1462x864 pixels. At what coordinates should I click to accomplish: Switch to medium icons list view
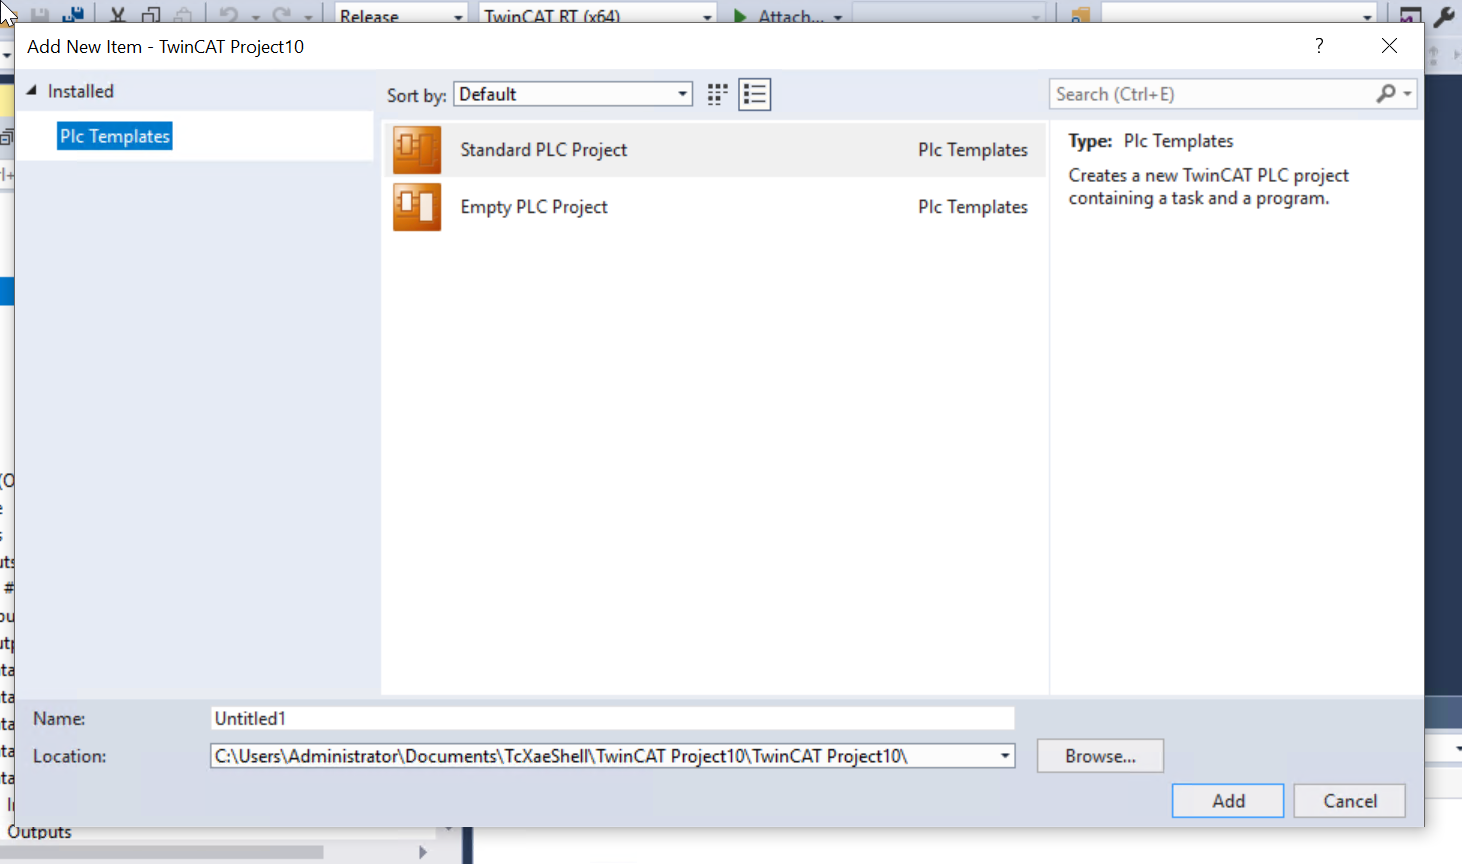pyautogui.click(x=755, y=94)
